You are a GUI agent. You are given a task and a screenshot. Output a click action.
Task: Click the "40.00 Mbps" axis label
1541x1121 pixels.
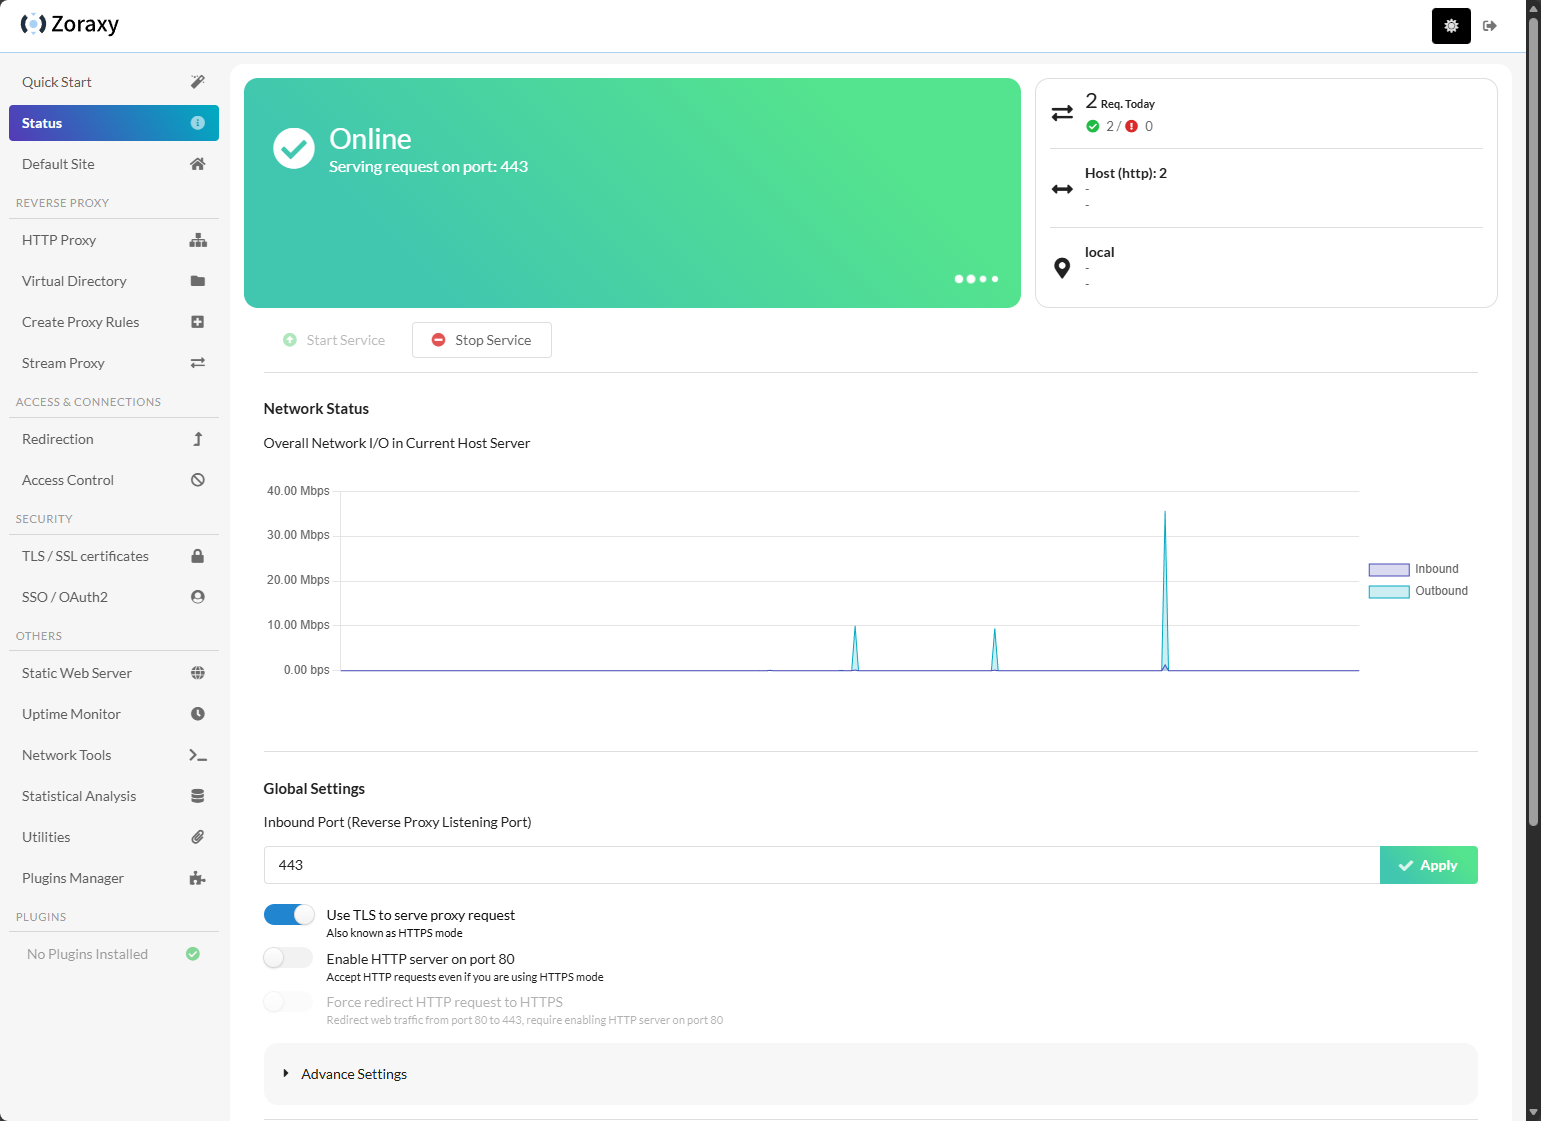coord(298,491)
